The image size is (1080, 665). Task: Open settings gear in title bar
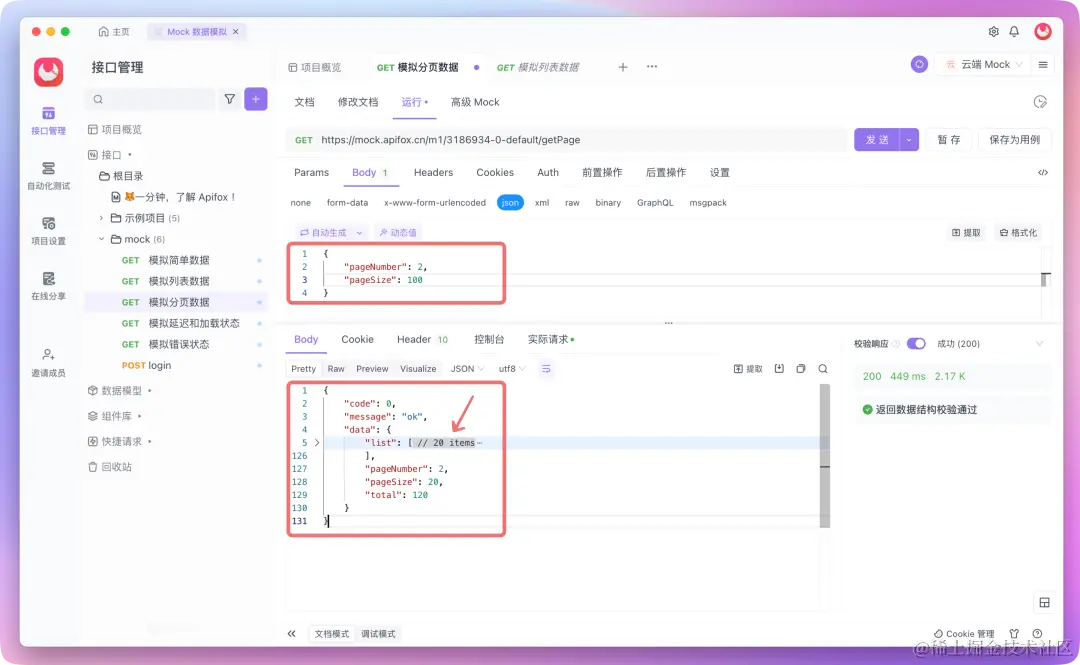993,32
